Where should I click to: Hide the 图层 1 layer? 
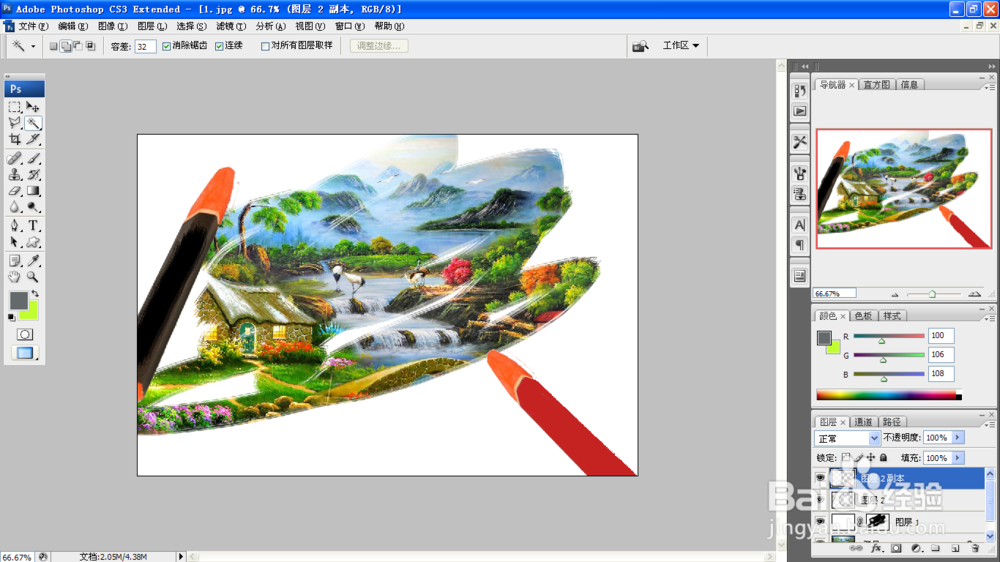pos(820,521)
